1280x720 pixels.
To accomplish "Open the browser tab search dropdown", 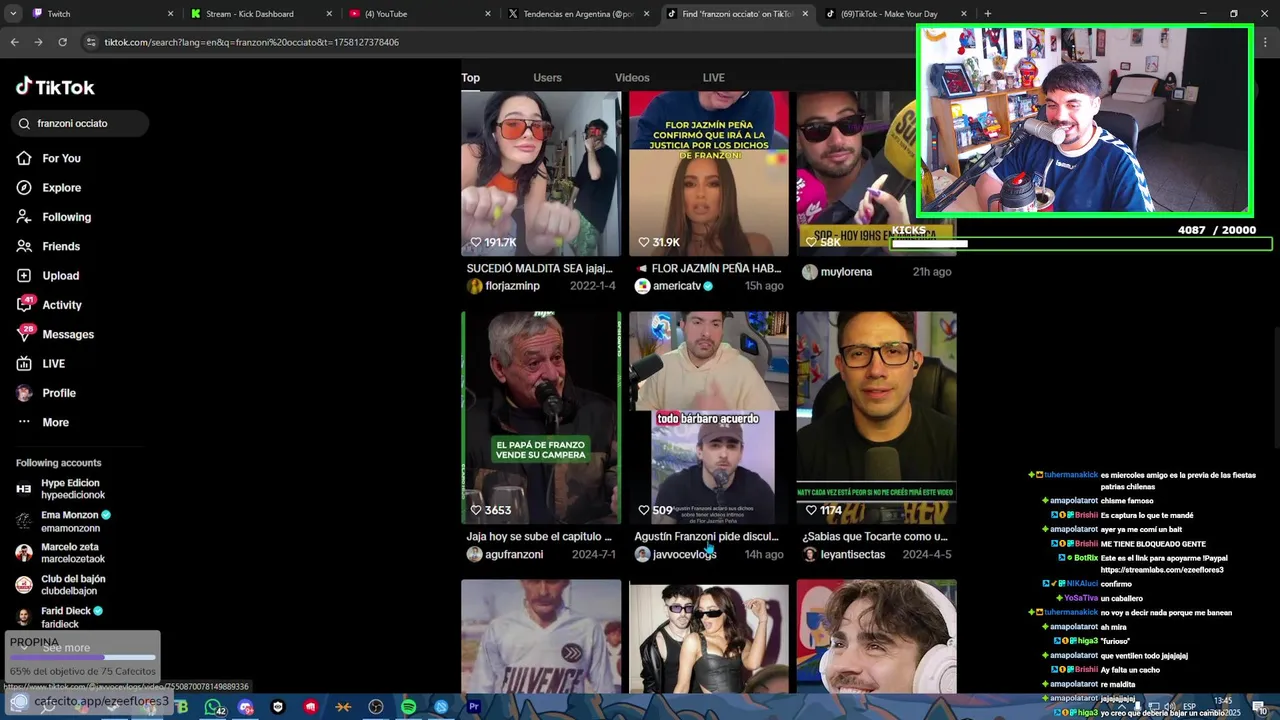I will (13, 14).
